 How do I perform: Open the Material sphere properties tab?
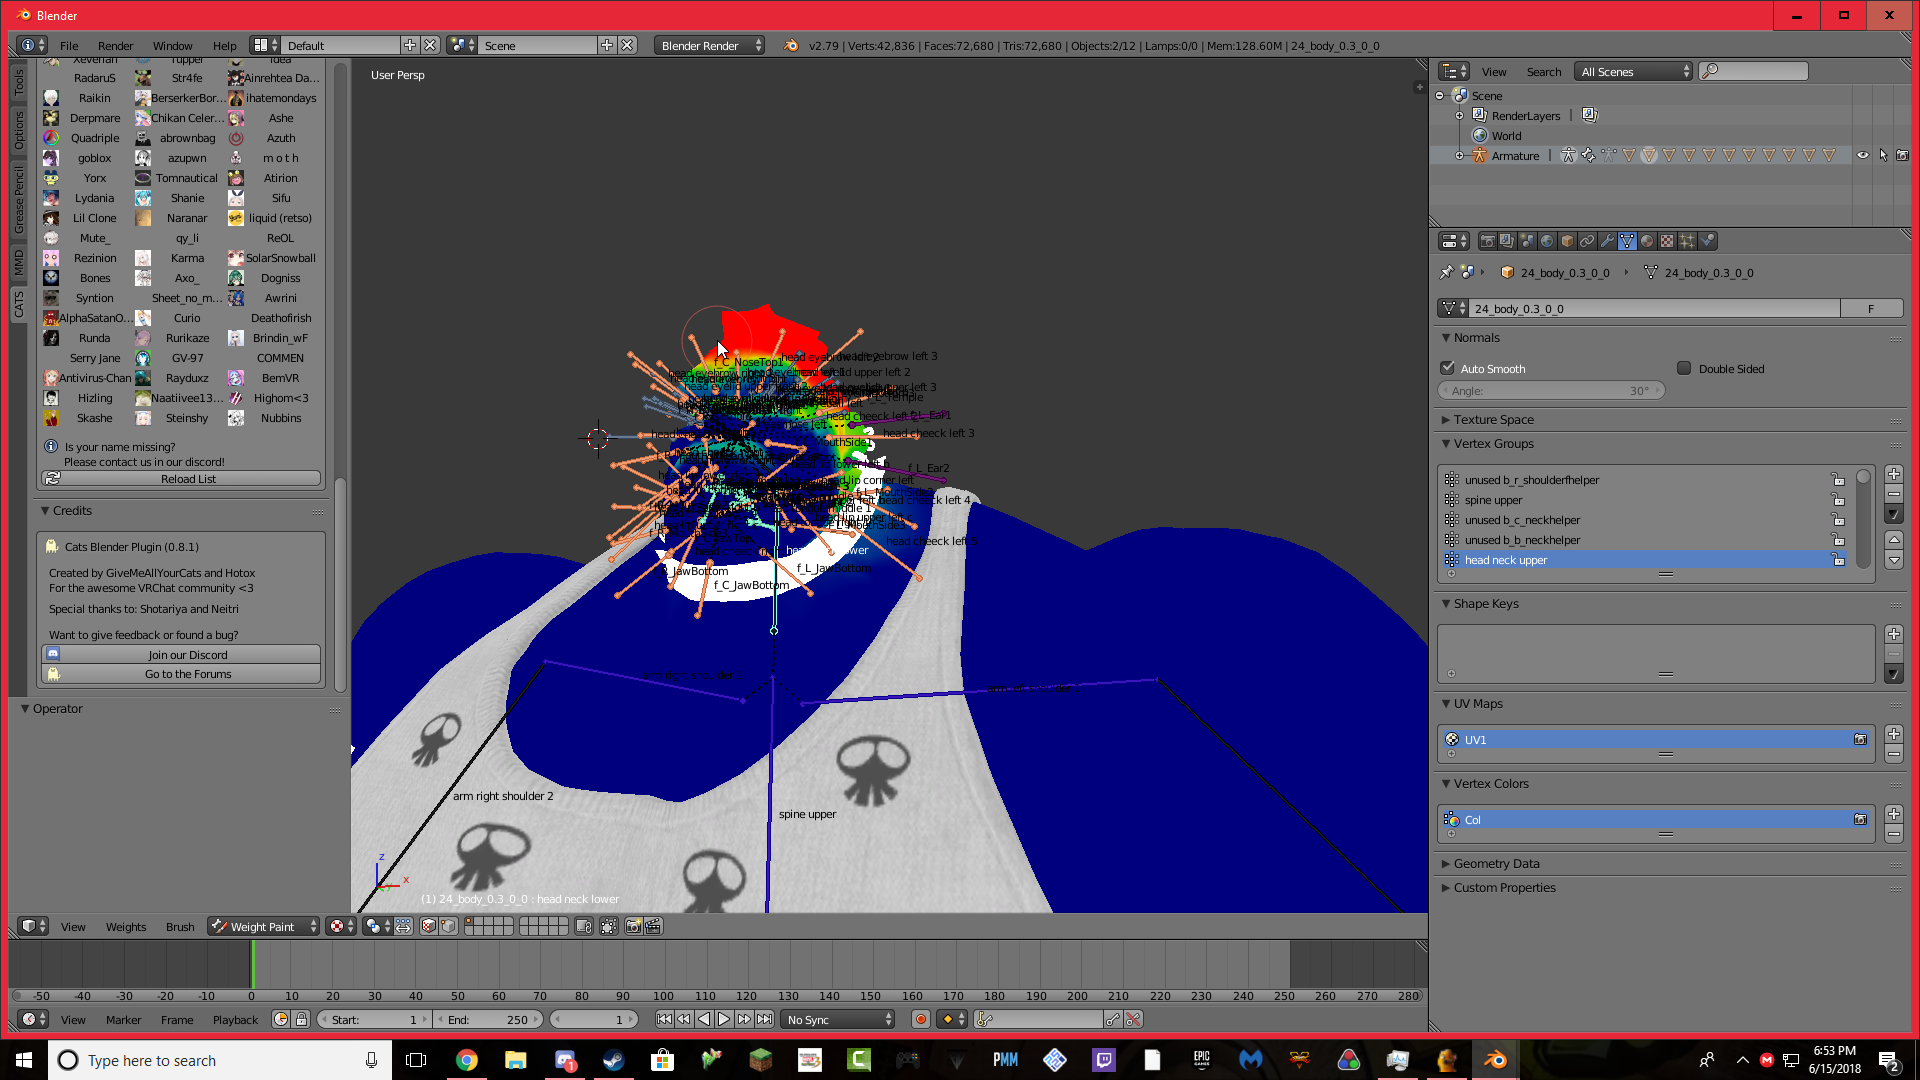(1647, 241)
